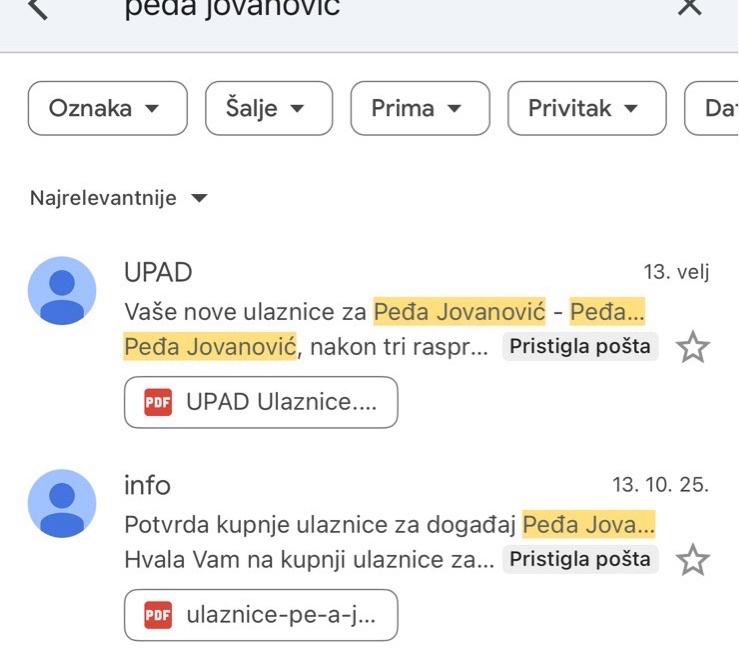
Task: Clear the search with the X icon
Action: click(x=690, y=7)
